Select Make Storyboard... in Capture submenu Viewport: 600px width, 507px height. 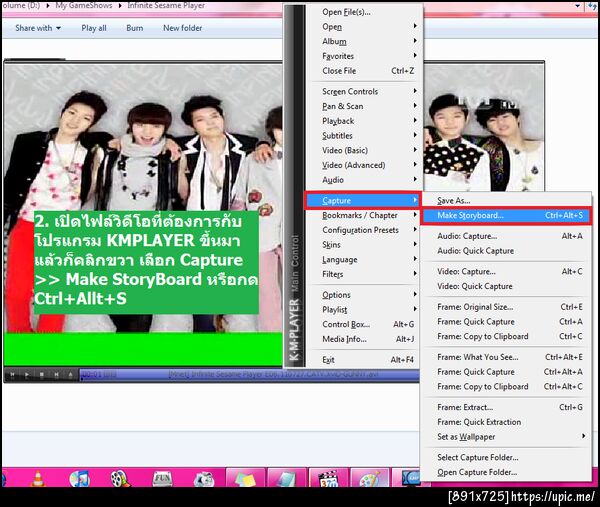pos(506,215)
